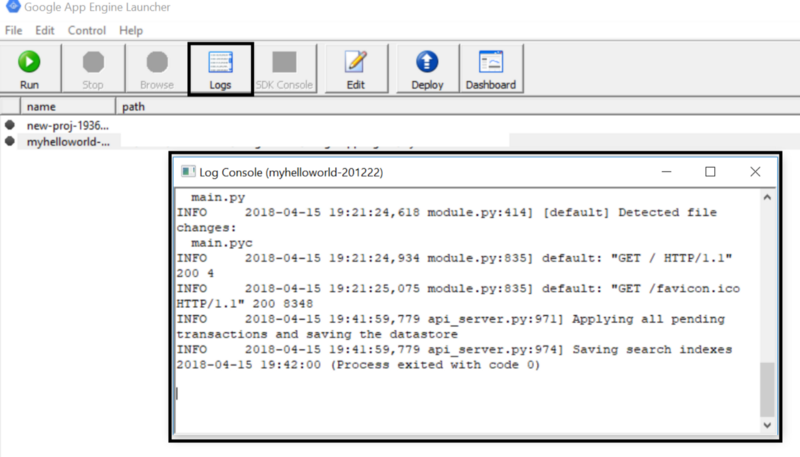Click the Edit pencil icon
This screenshot has width=800, height=457.
[356, 62]
